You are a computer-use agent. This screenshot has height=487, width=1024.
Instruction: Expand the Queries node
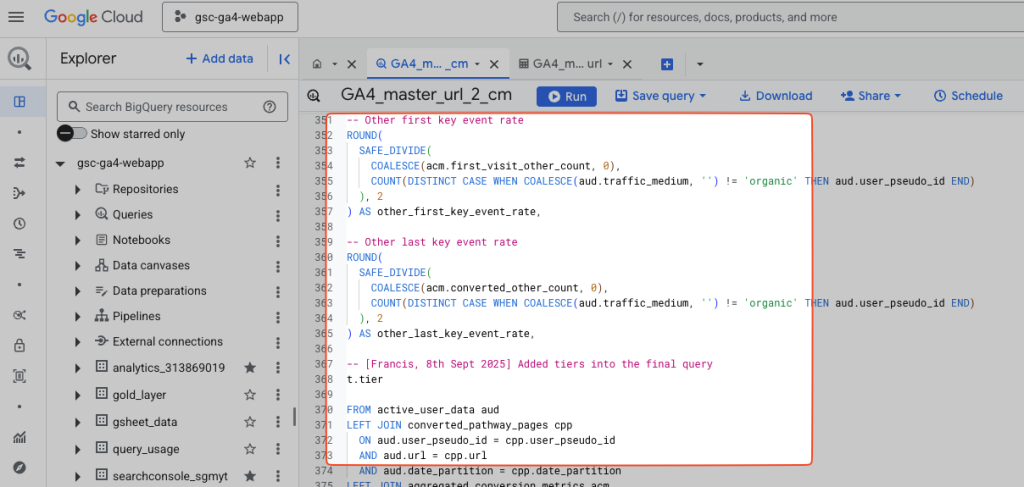[x=78, y=215]
